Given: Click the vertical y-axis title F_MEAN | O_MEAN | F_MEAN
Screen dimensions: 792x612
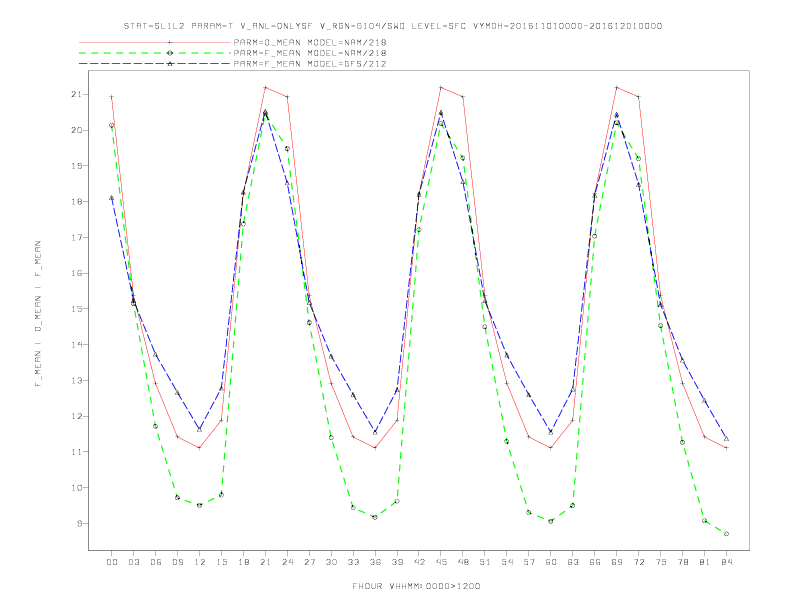Looking at the screenshot, I should [x=38, y=314].
